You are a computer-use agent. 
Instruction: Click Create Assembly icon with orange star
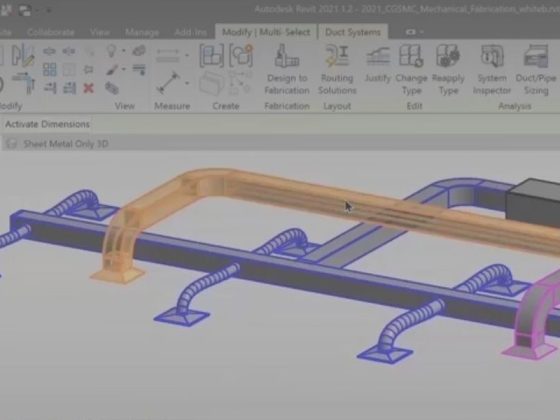click(x=241, y=56)
